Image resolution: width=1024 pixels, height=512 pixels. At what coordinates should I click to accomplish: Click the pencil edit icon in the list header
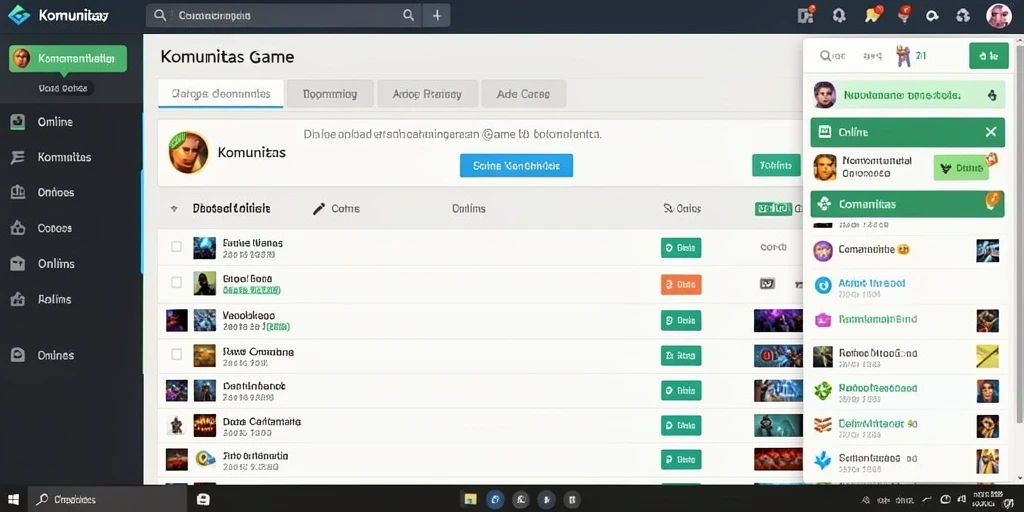[319, 208]
